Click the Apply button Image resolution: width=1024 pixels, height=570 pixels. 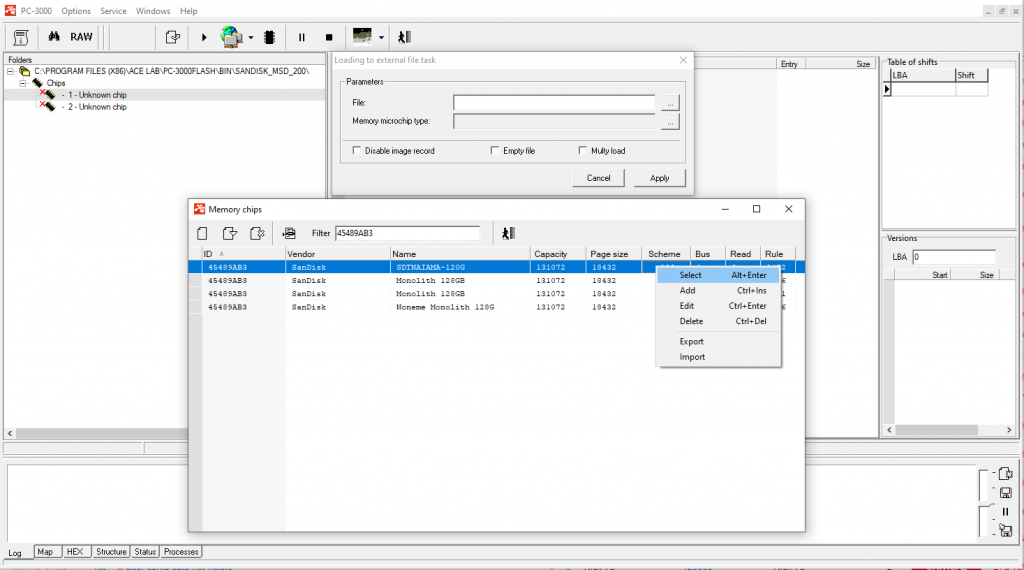point(659,178)
